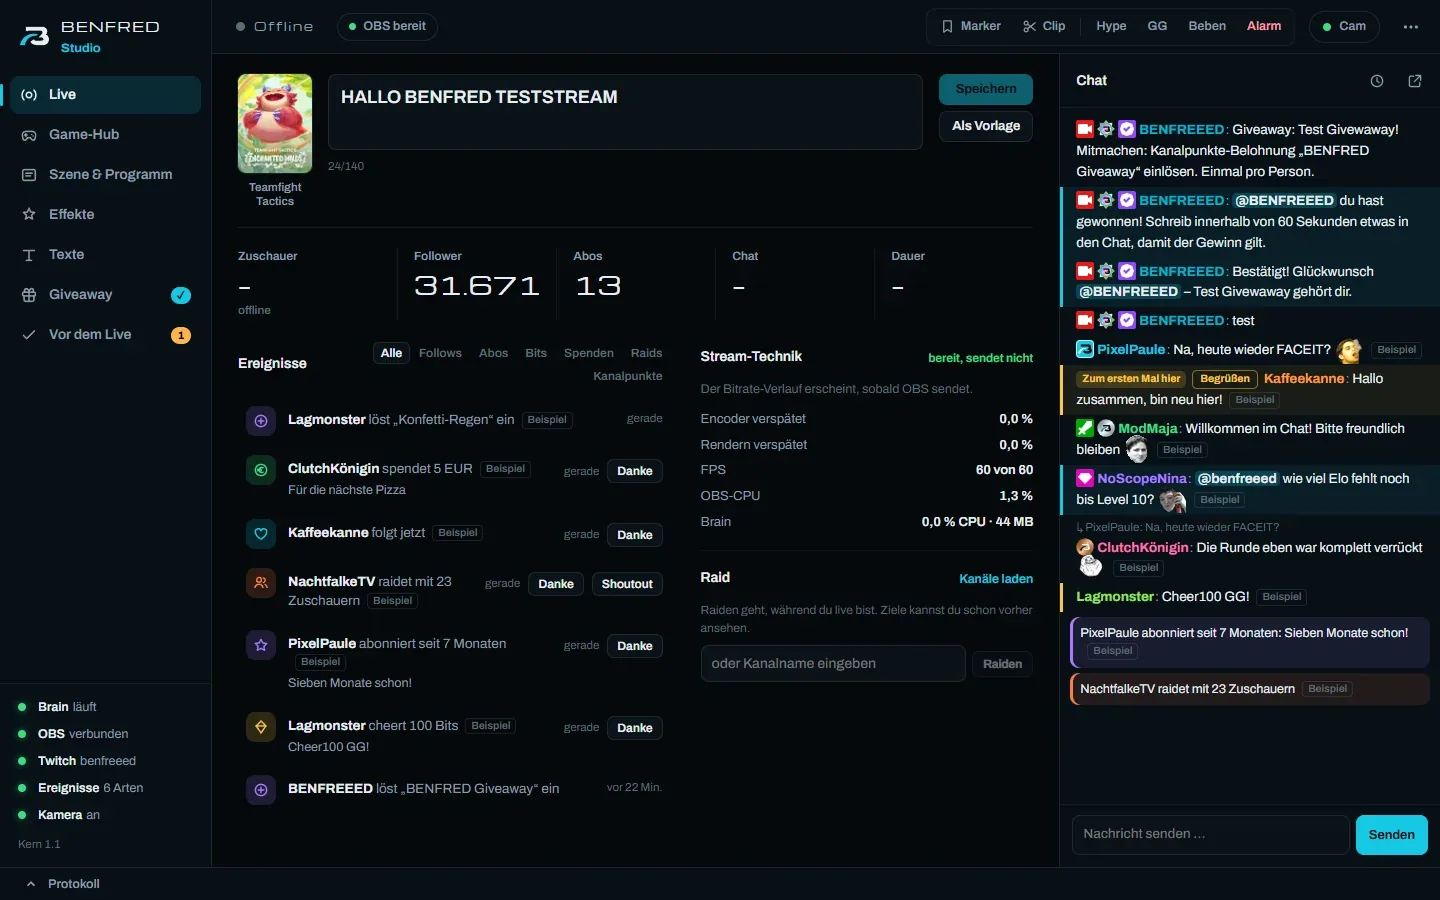The height and width of the screenshot is (900, 1440).
Task: Save the stream title with Speichern
Action: [x=986, y=89]
